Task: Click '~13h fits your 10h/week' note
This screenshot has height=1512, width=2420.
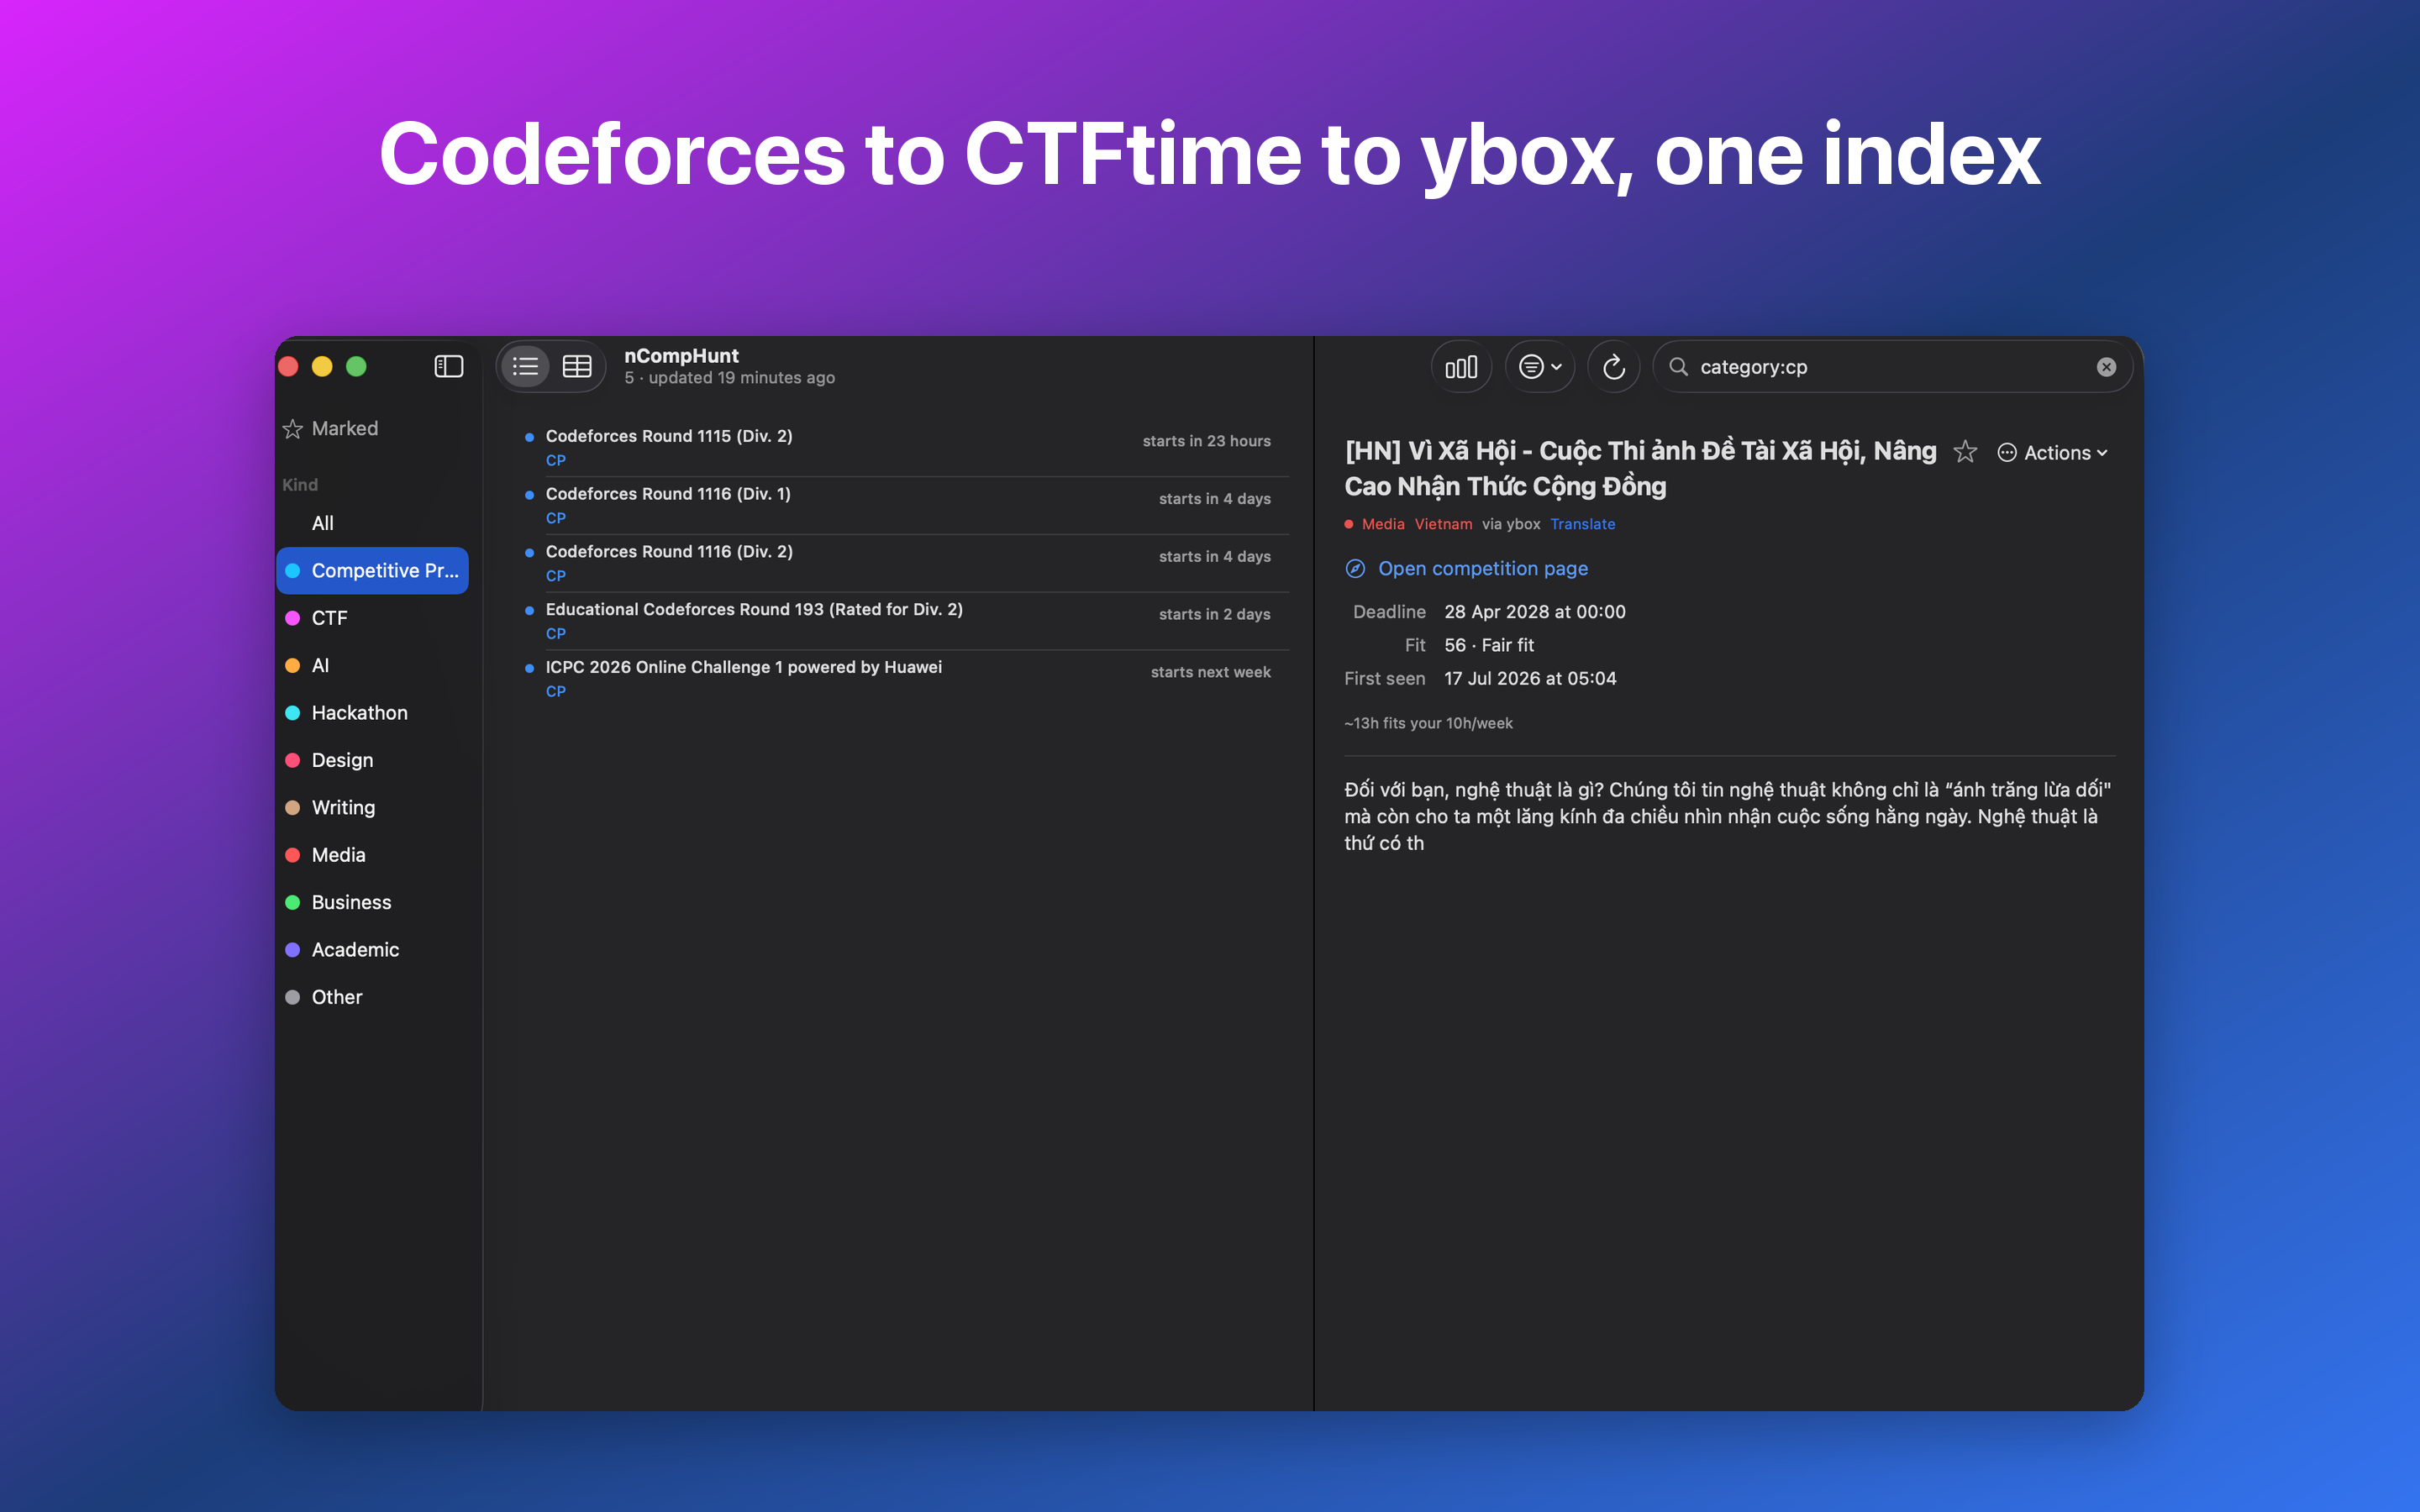Action: pyautogui.click(x=1428, y=723)
